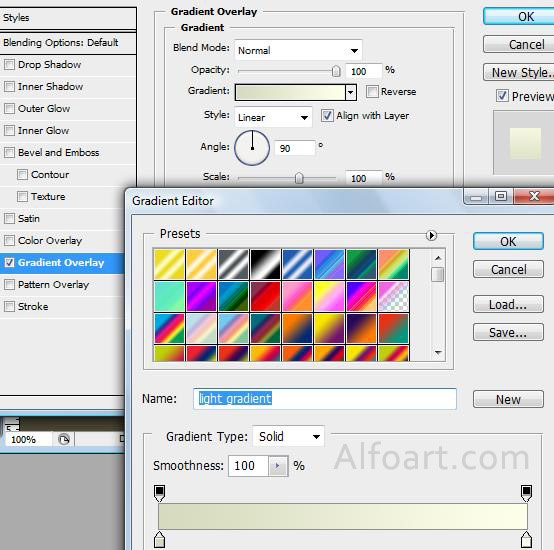
Task: Click the editable gradient bar in editor
Action: click(x=343, y=516)
